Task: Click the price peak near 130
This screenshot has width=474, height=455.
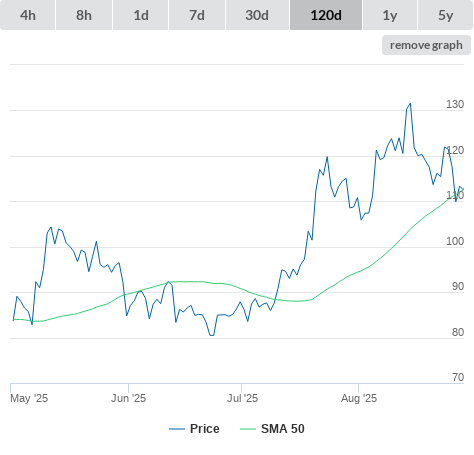Action: (x=410, y=104)
